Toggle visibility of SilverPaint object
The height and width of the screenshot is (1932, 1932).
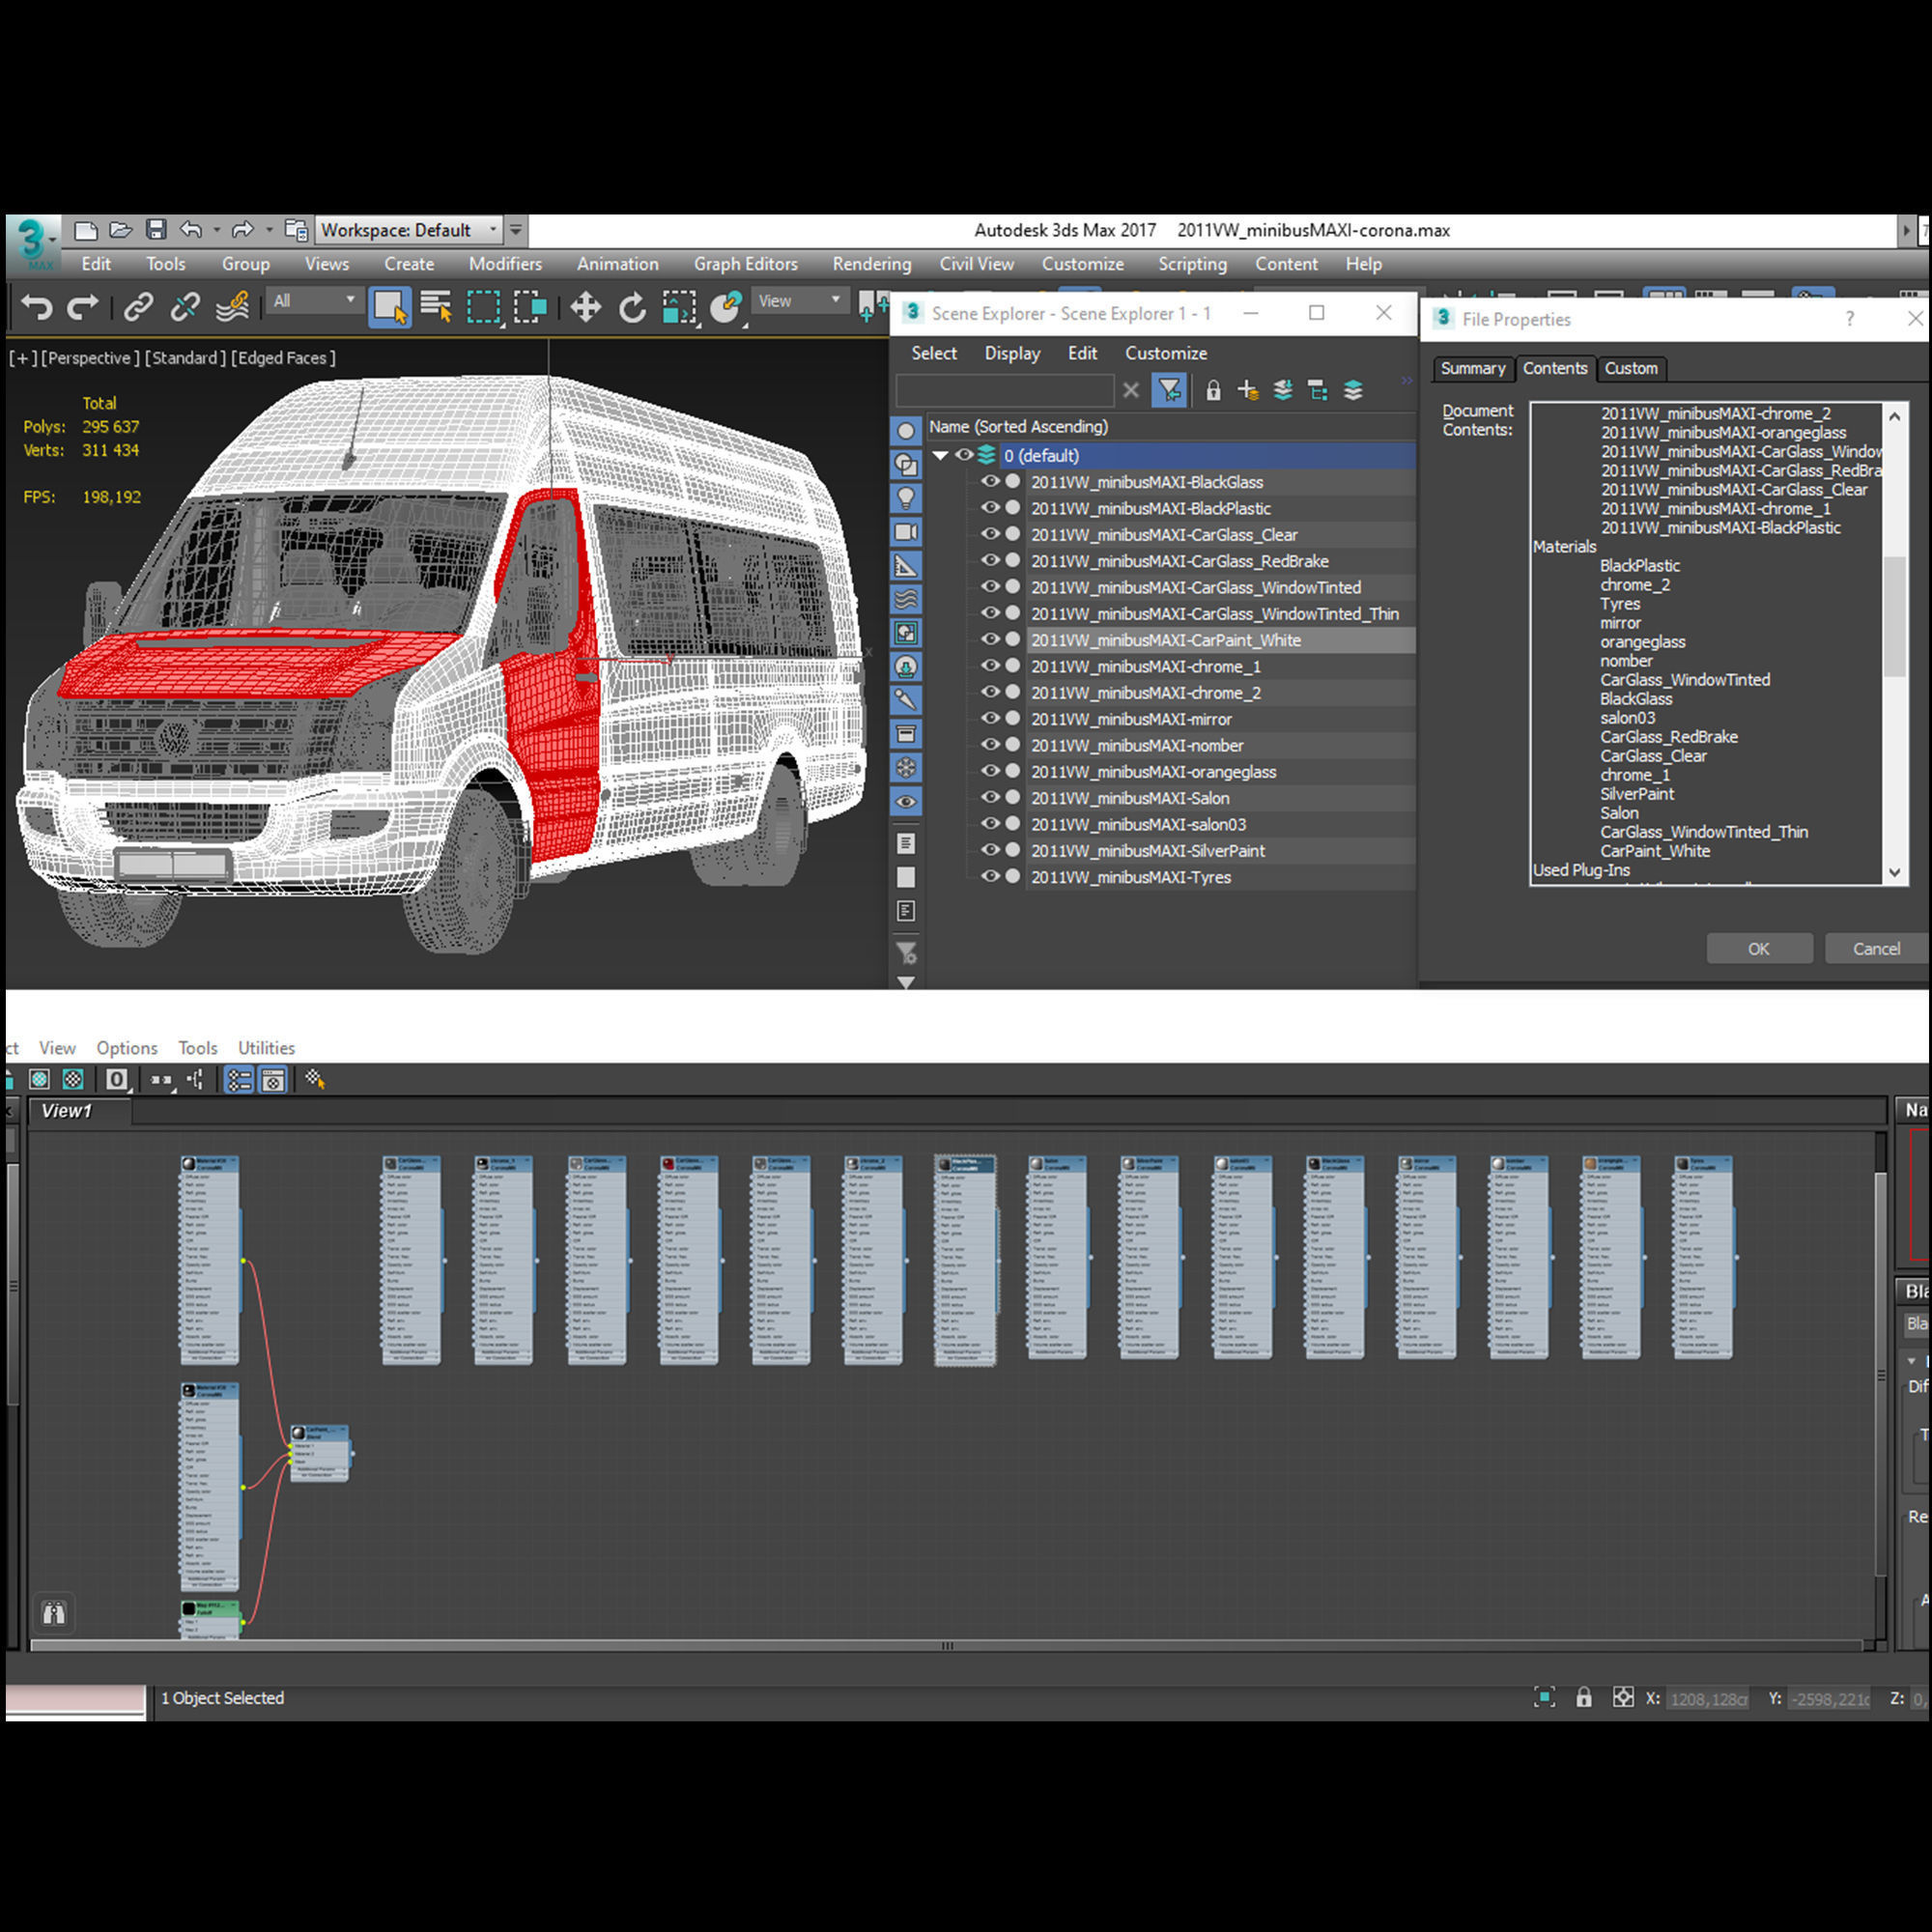point(990,850)
